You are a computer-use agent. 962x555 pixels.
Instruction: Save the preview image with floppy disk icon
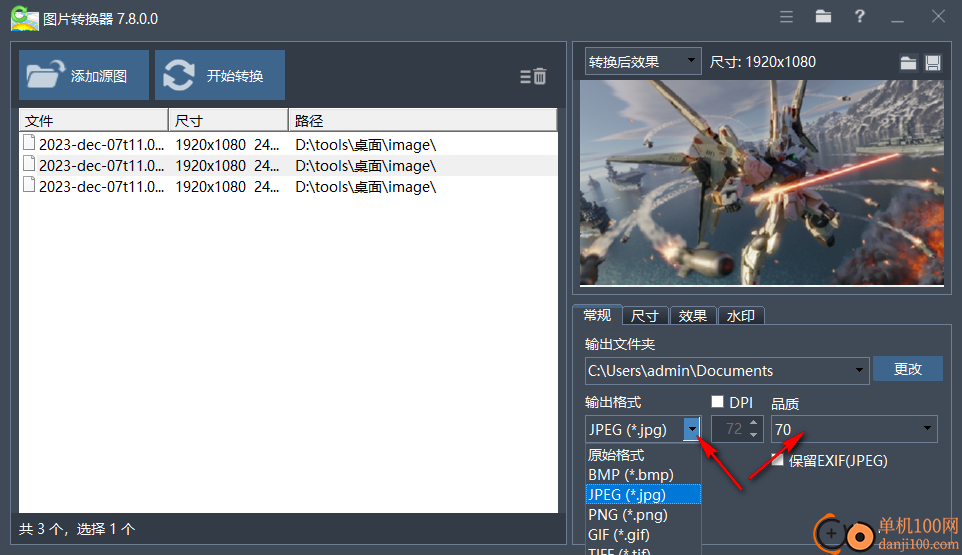point(933,63)
